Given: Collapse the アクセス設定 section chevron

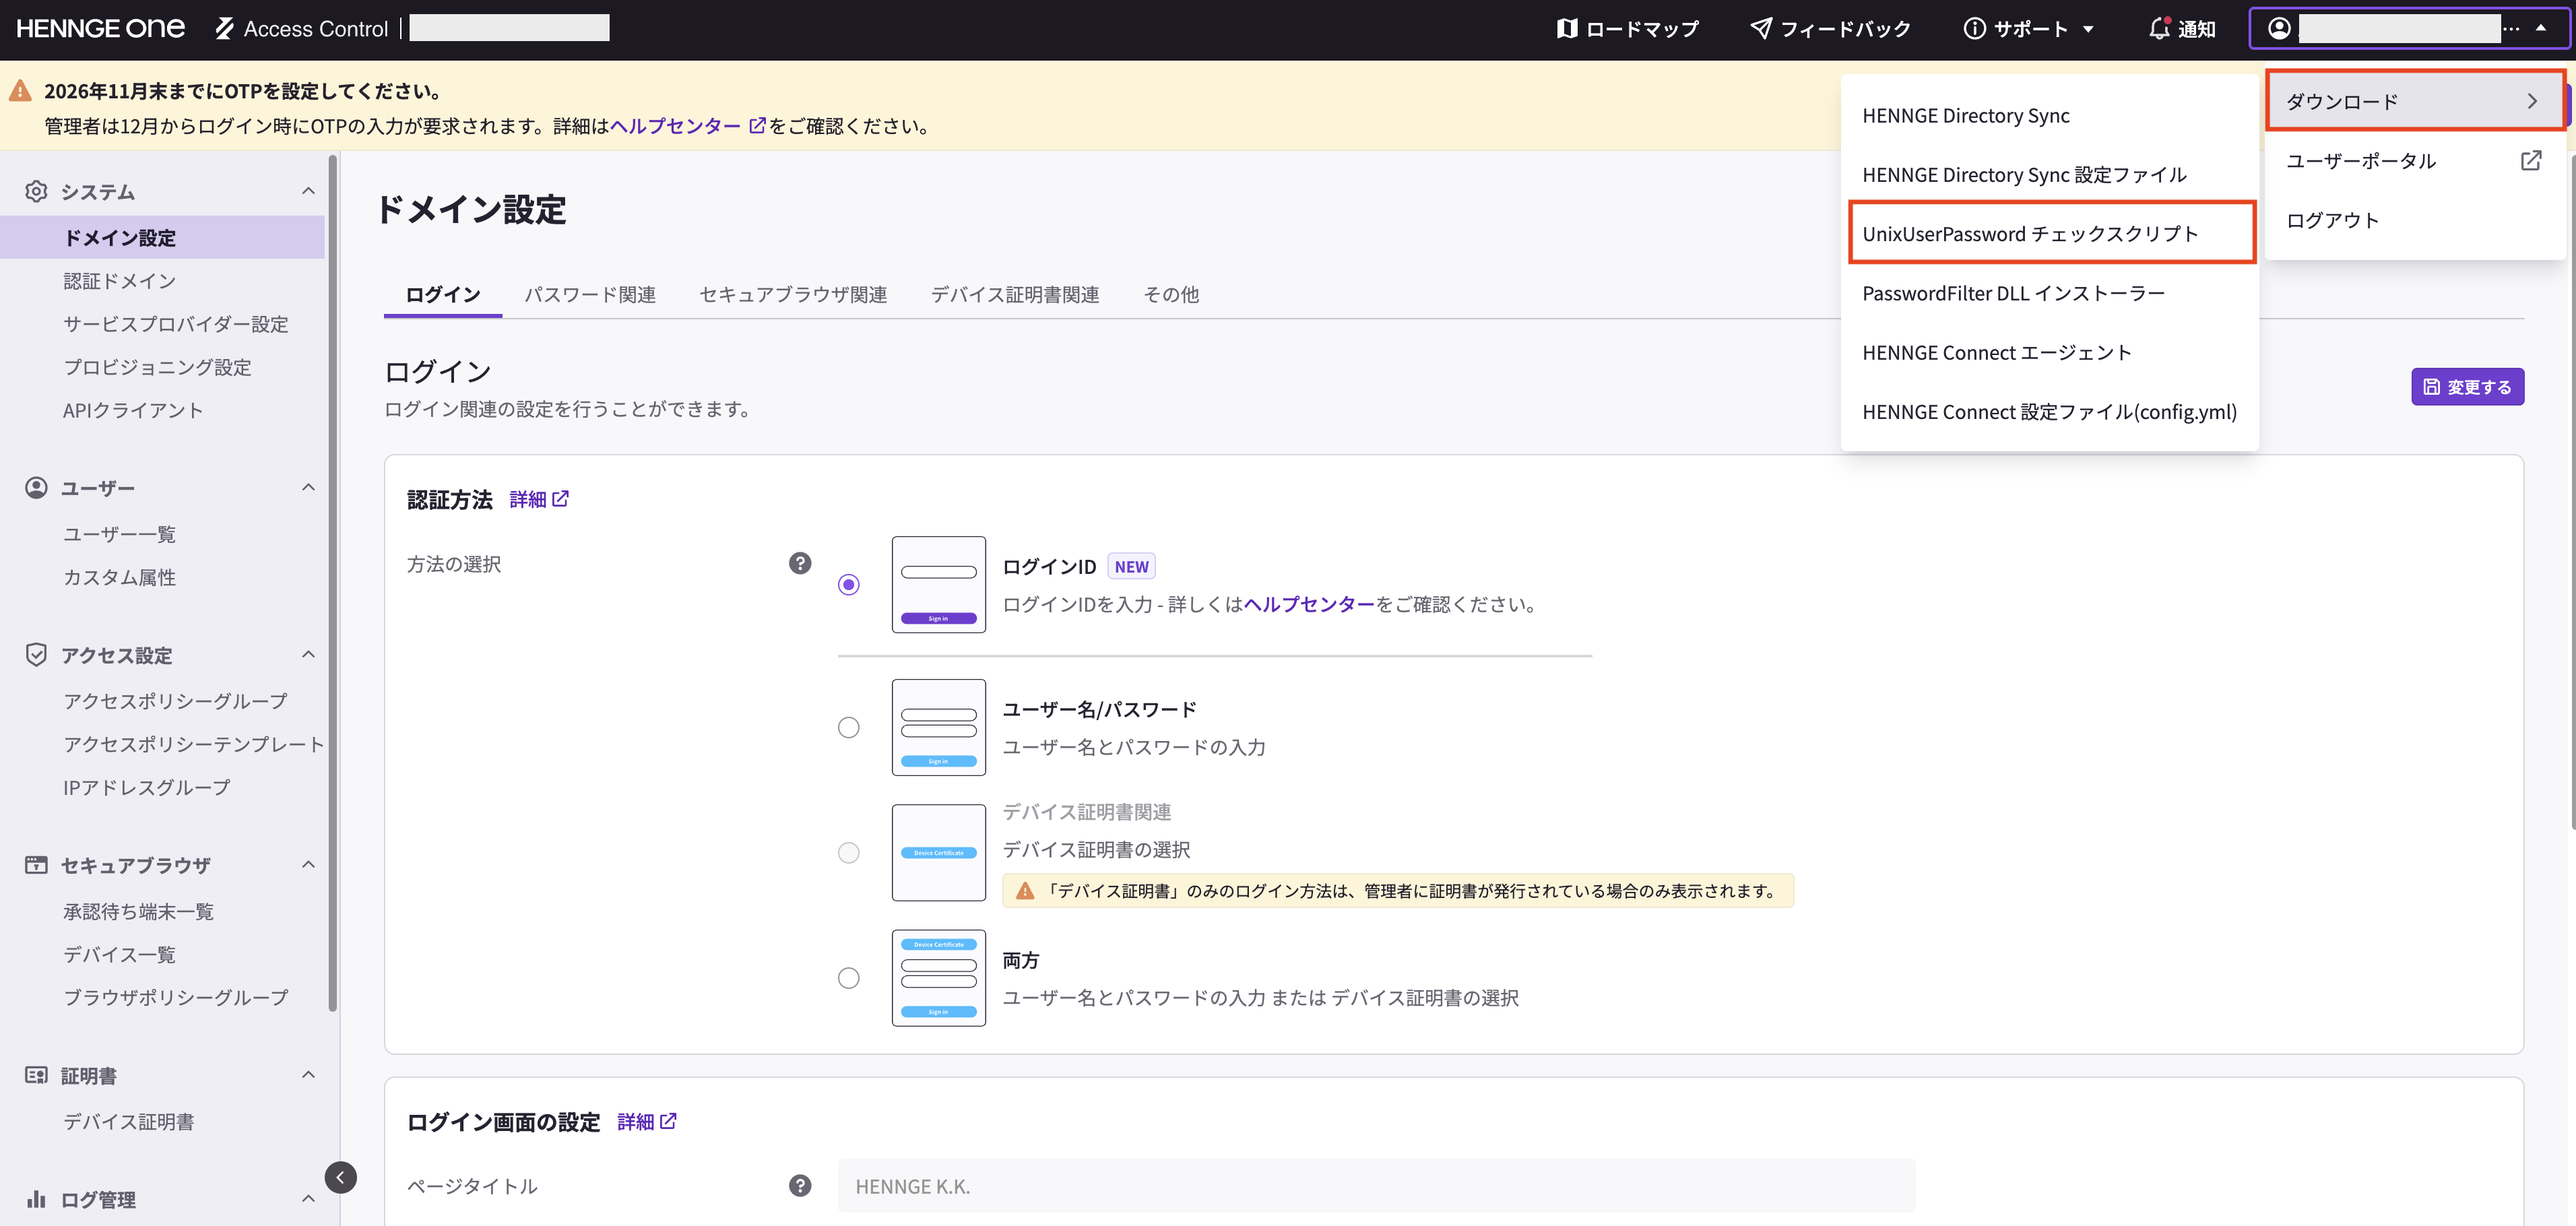Looking at the screenshot, I should 308,654.
